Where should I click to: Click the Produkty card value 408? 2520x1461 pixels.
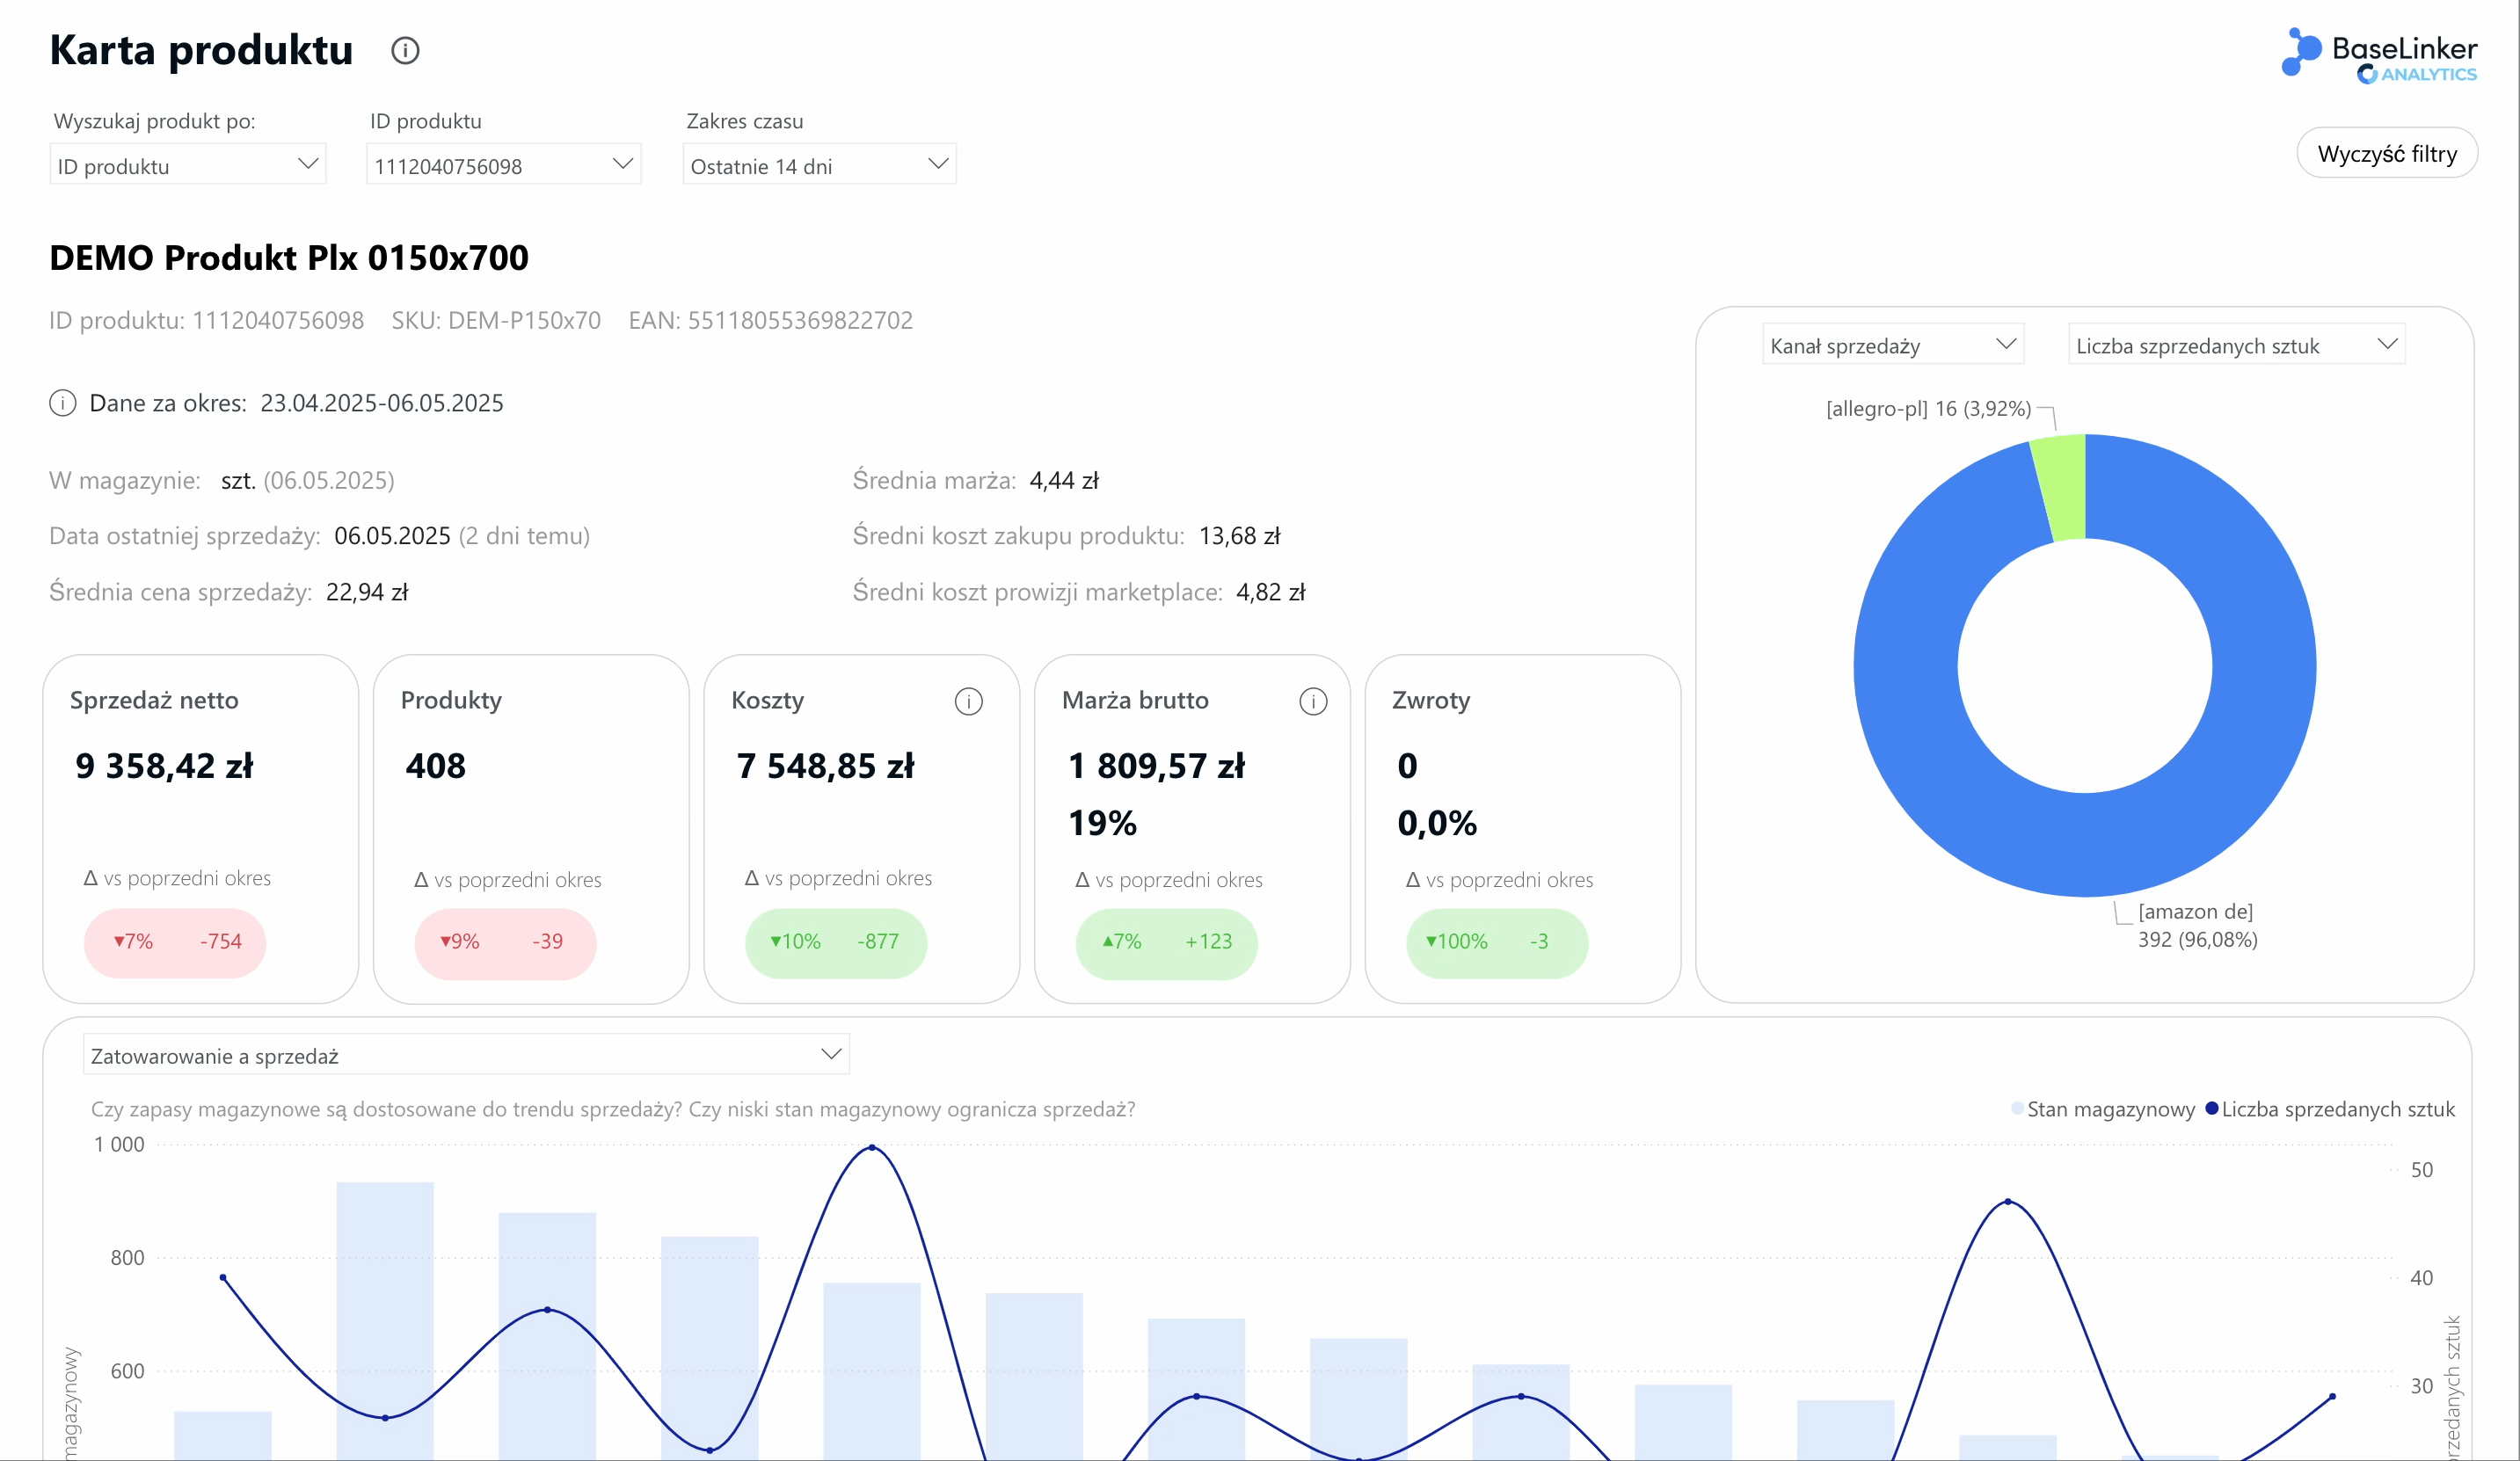436,766
